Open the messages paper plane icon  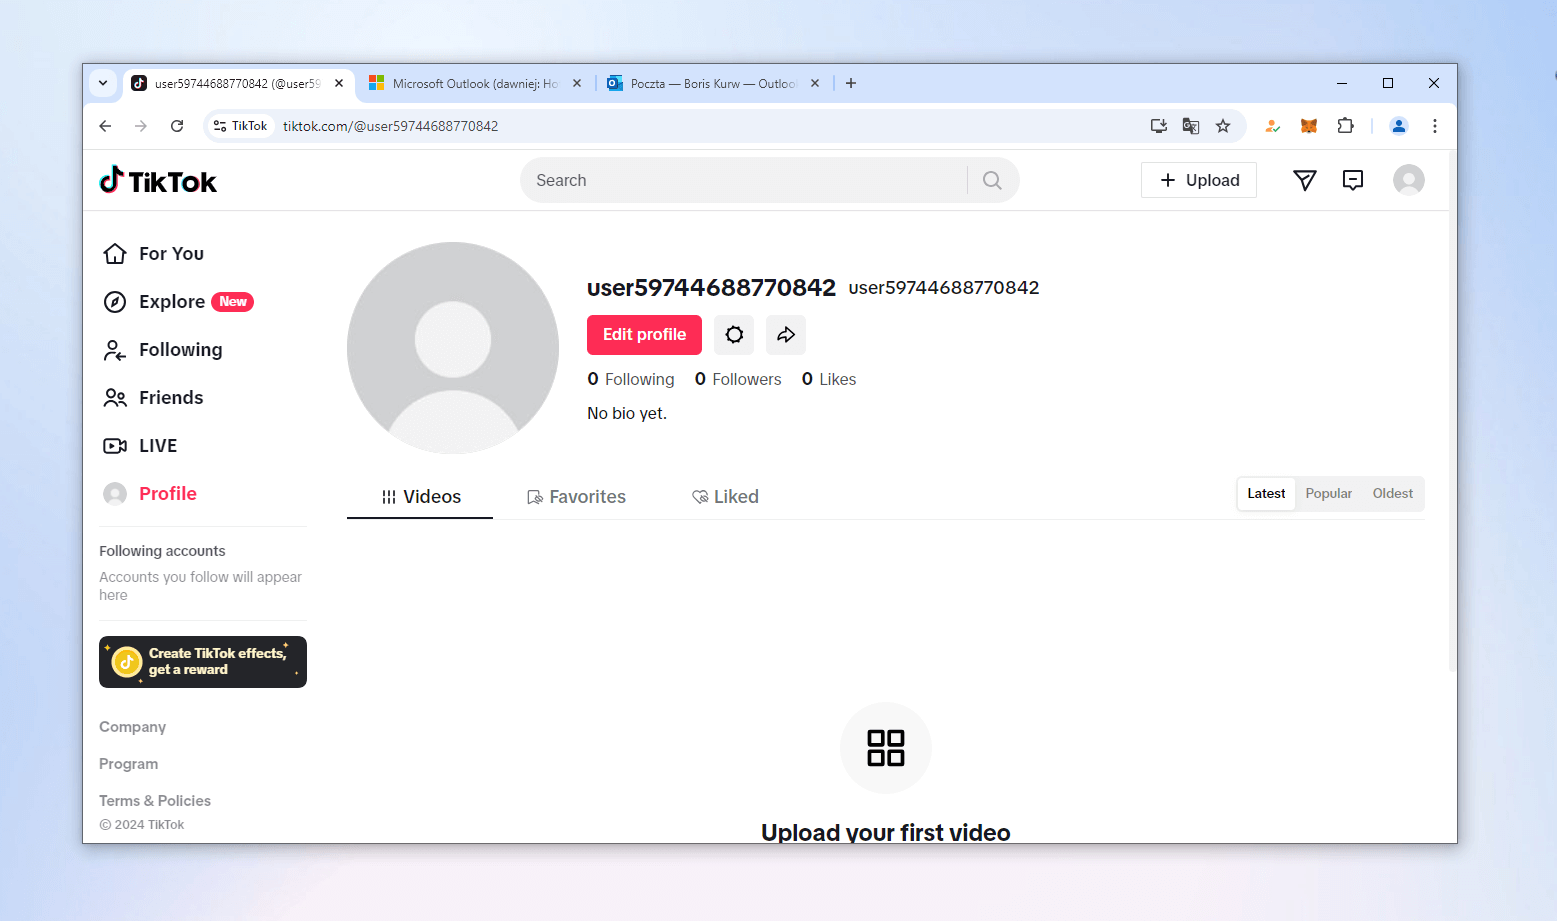point(1304,180)
